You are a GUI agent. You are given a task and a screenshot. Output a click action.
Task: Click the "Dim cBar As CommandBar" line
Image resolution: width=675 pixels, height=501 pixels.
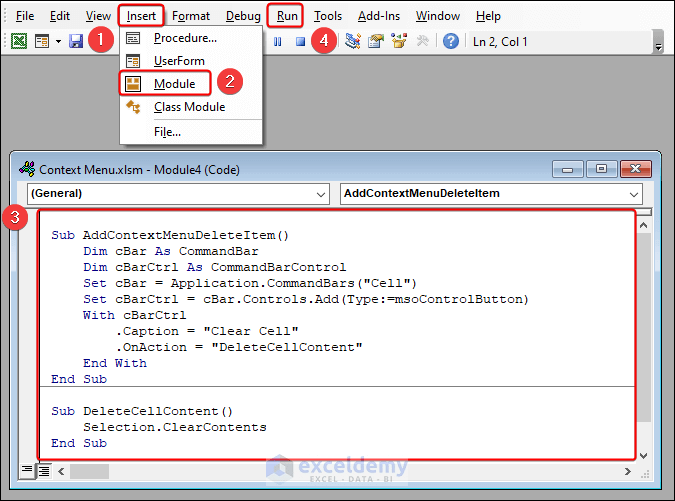click(171, 251)
